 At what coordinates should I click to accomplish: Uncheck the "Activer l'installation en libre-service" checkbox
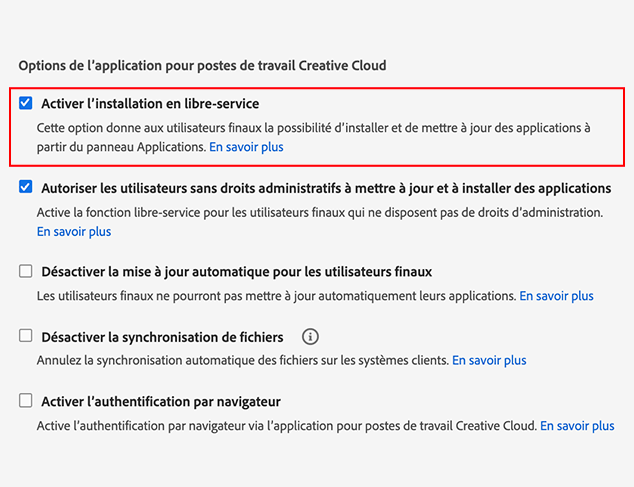pyautogui.click(x=26, y=103)
